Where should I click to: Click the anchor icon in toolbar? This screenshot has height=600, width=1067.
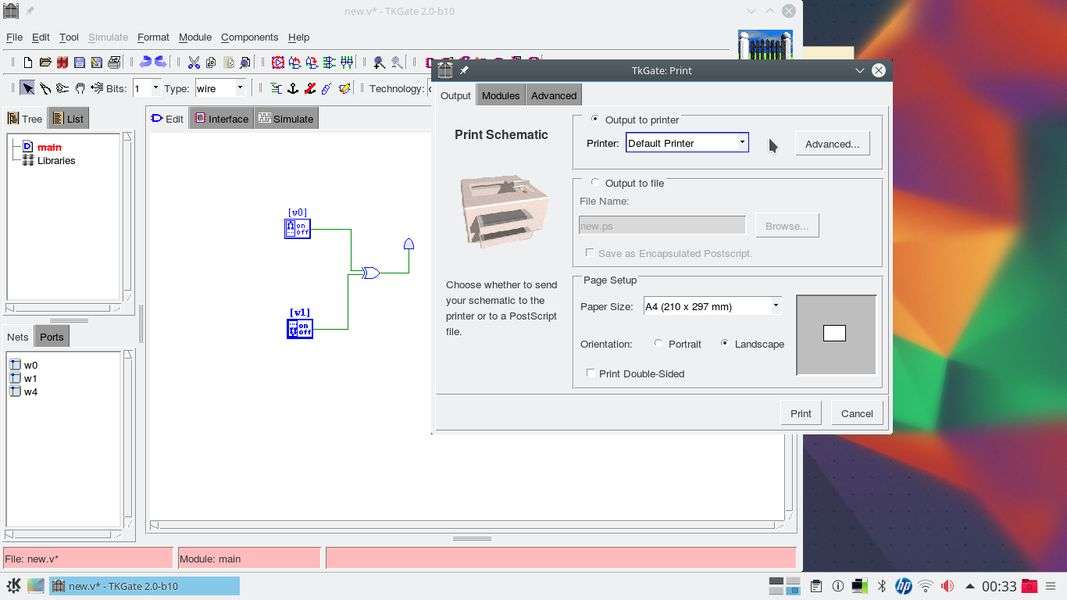[x=293, y=88]
